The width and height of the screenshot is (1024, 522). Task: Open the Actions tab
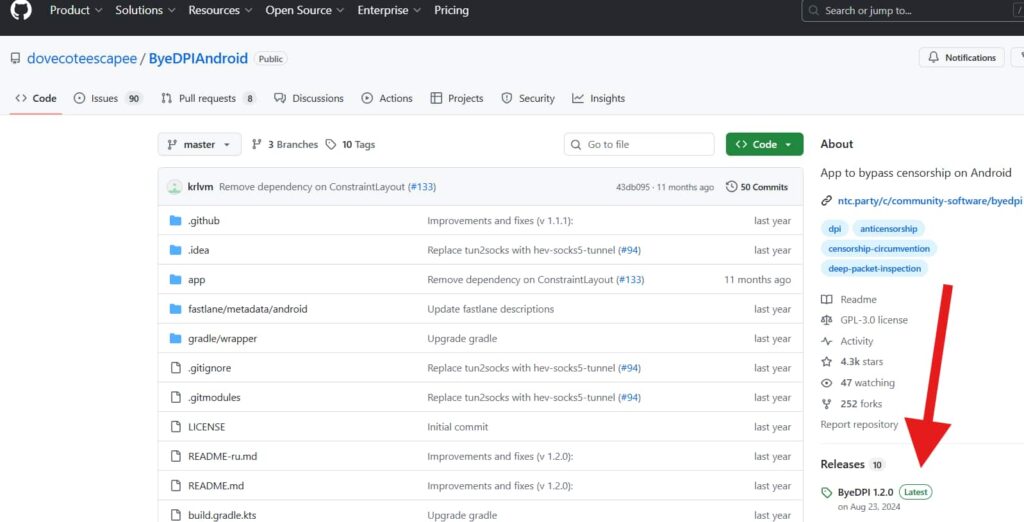click(x=387, y=98)
